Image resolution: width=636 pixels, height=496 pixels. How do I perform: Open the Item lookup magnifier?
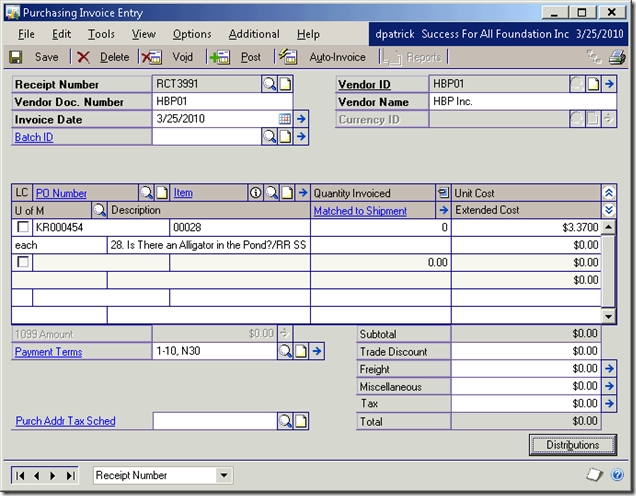point(271,193)
